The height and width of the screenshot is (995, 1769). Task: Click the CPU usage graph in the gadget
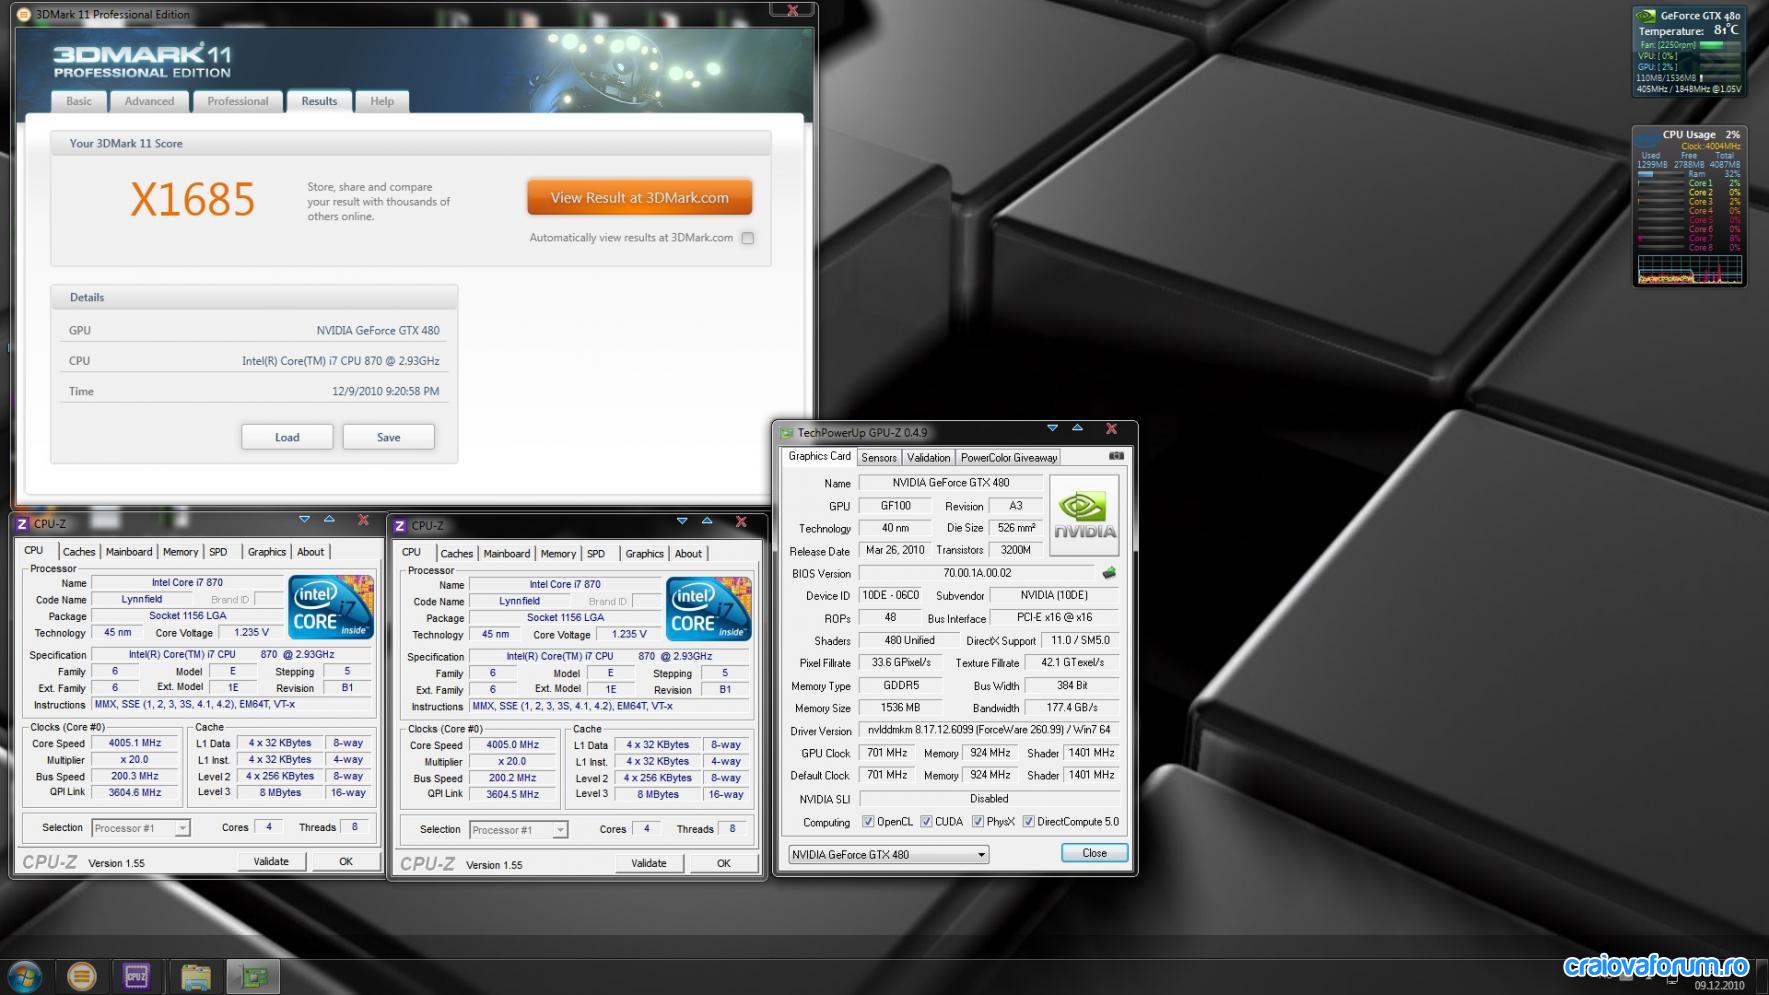click(x=1689, y=269)
